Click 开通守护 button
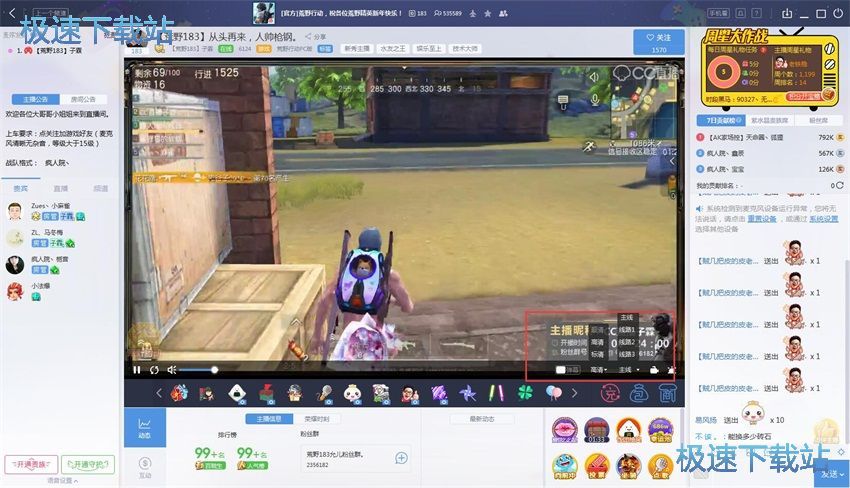Screen dimensions: 850x488 (88, 465)
